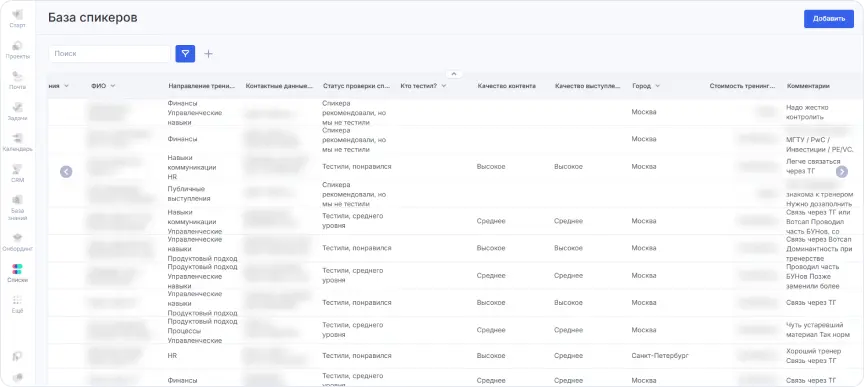Click the plus icon next to filter
864x387 pixels.
pos(208,53)
